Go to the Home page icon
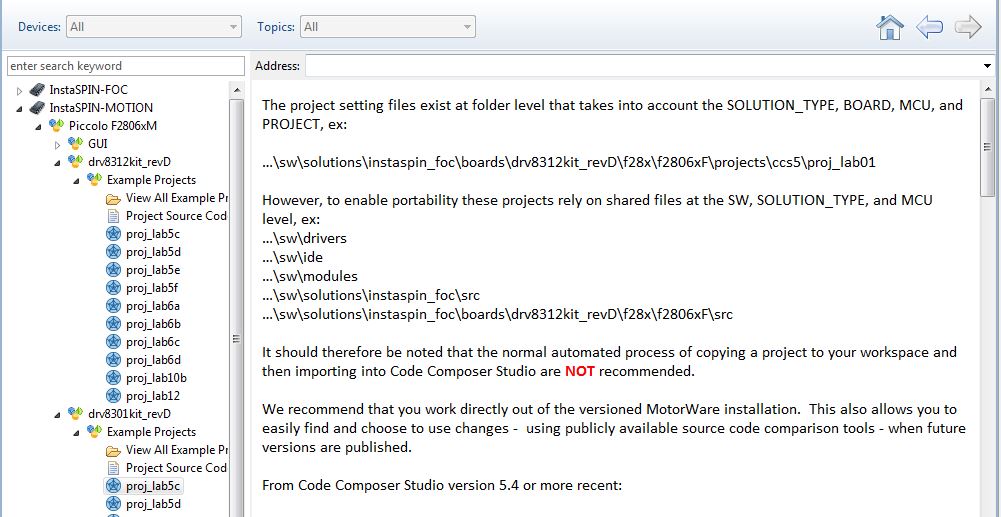Viewport: 1001px width, 517px height. pyautogui.click(x=890, y=27)
